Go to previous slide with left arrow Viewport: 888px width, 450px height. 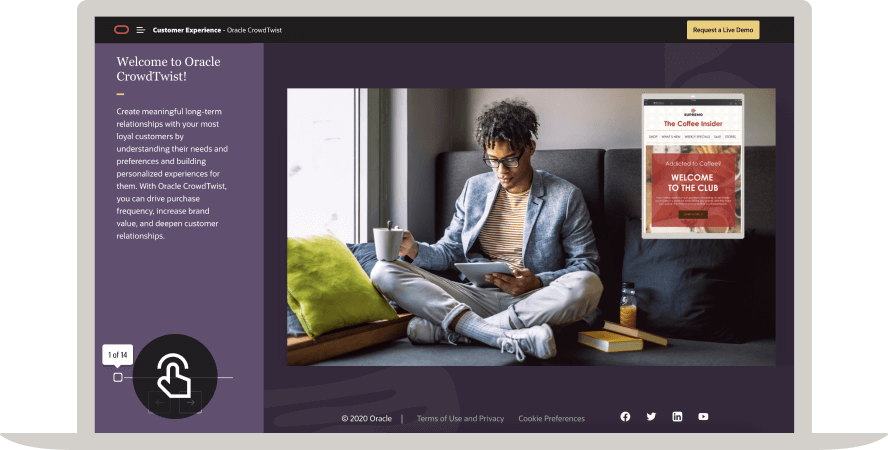coord(160,403)
